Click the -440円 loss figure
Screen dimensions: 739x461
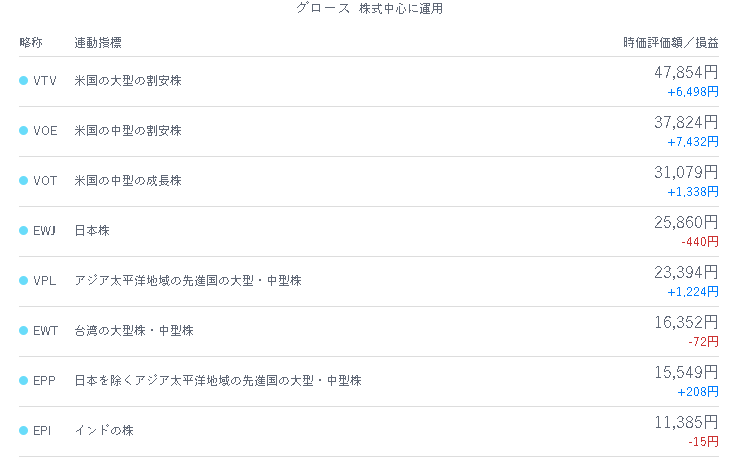pyautogui.click(x=699, y=242)
